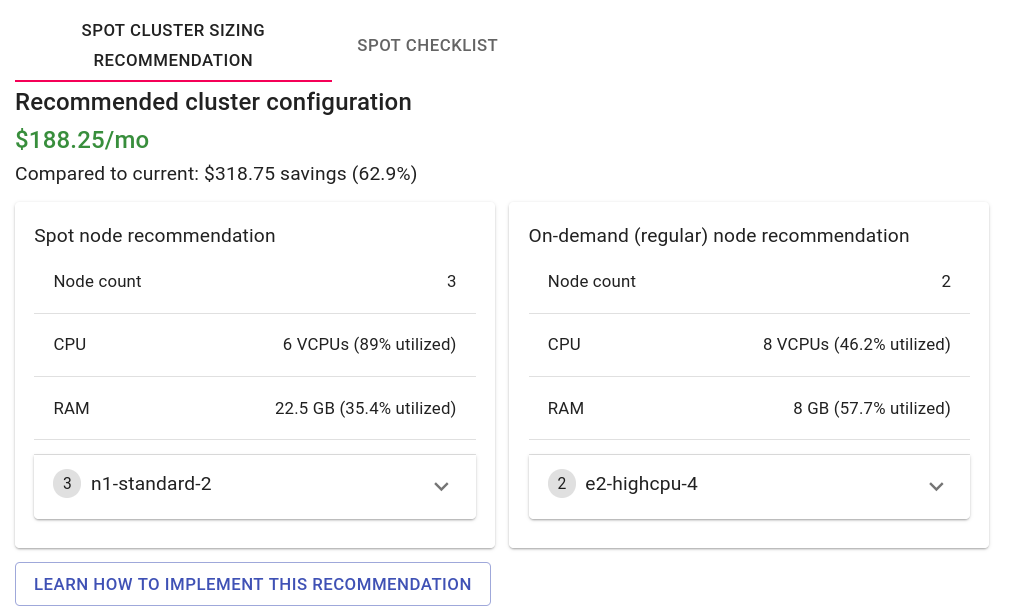
Task: Select the node count badge showing 3
Action: click(x=67, y=483)
